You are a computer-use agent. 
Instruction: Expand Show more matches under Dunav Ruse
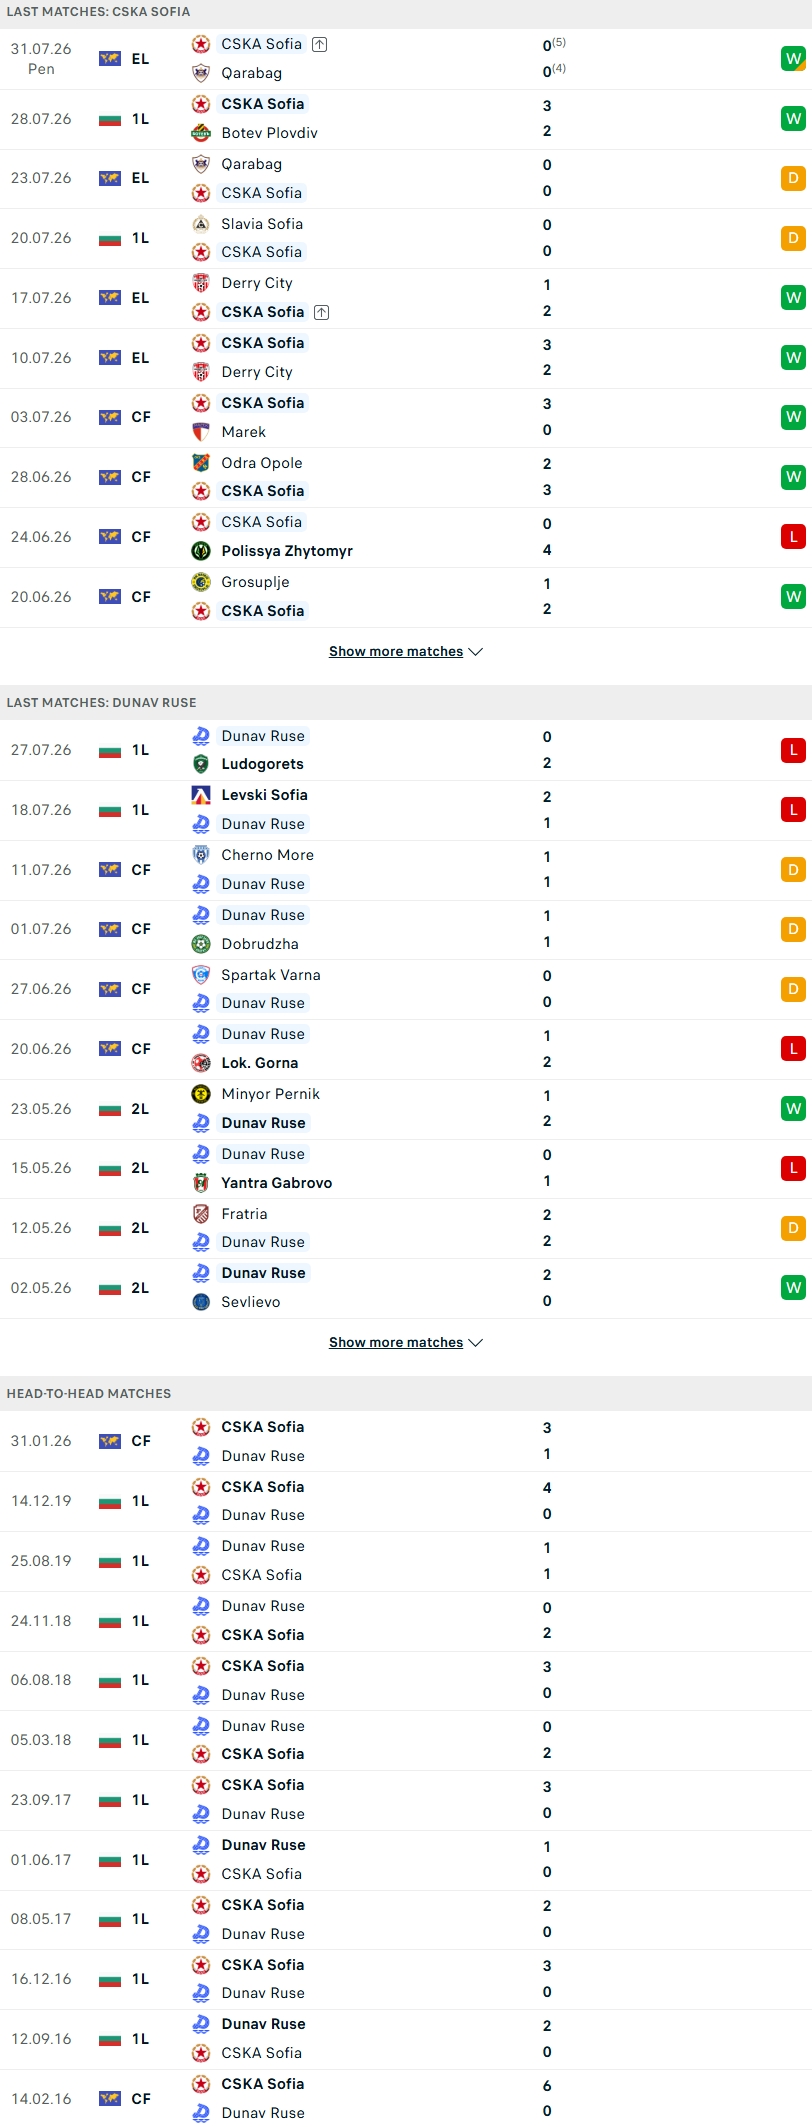coord(406,1342)
